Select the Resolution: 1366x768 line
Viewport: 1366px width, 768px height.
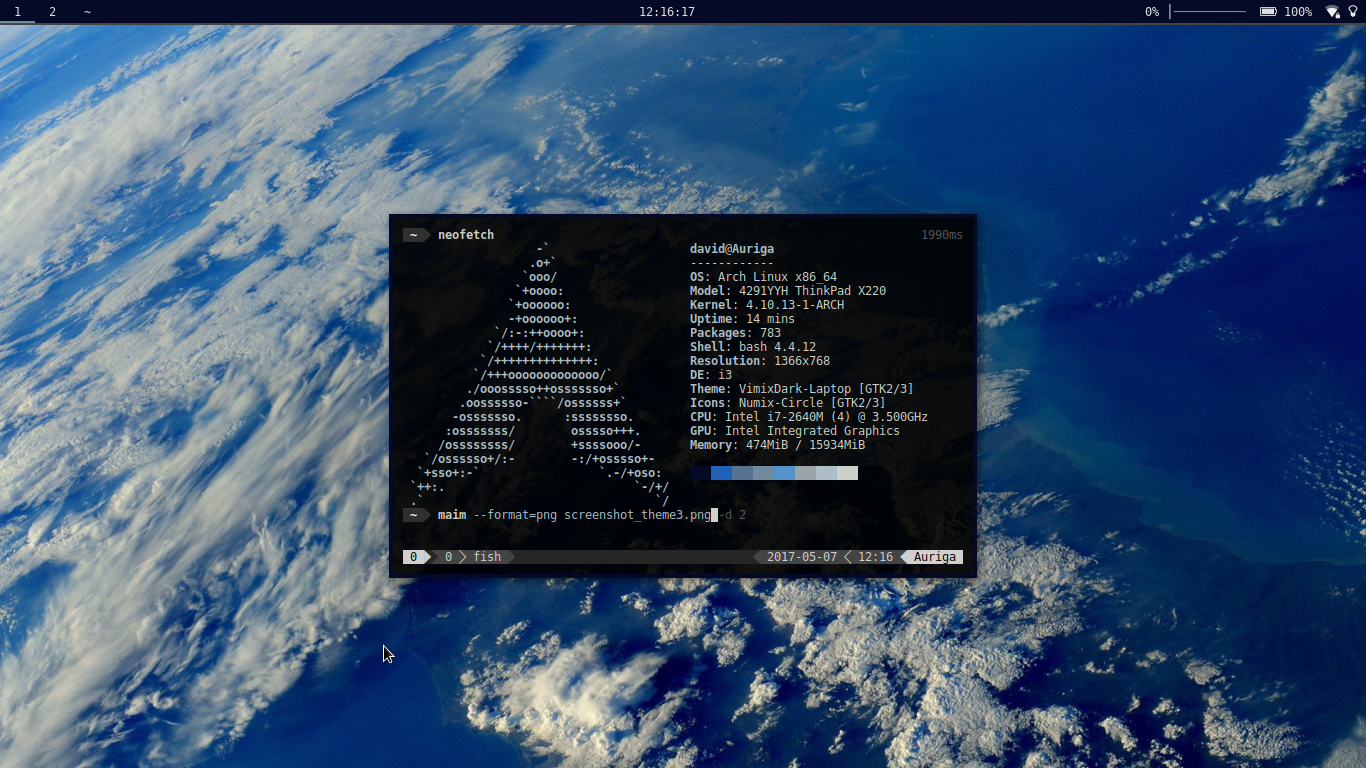(x=760, y=361)
